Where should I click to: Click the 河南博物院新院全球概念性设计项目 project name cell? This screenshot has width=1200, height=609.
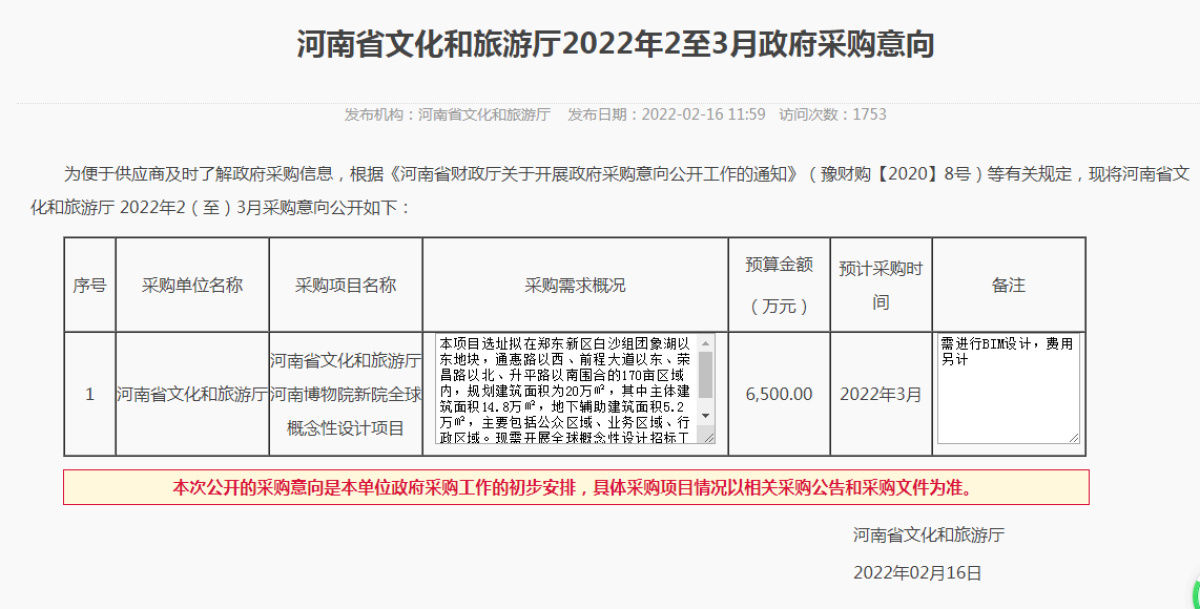point(346,394)
